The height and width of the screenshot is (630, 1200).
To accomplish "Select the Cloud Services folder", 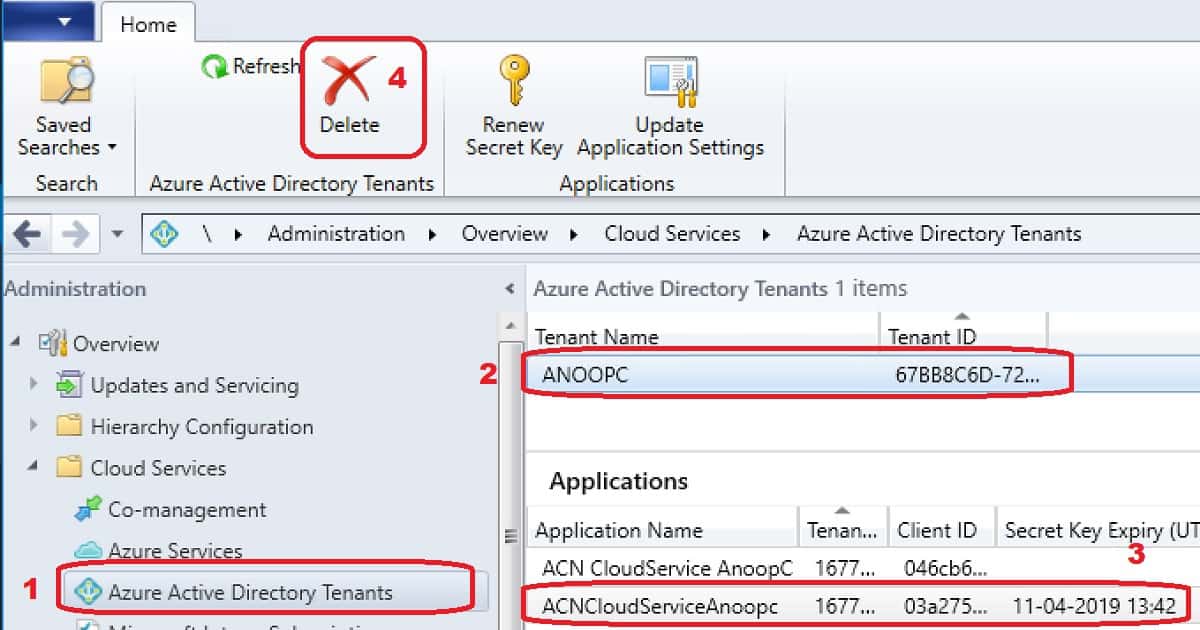I will click(x=158, y=468).
